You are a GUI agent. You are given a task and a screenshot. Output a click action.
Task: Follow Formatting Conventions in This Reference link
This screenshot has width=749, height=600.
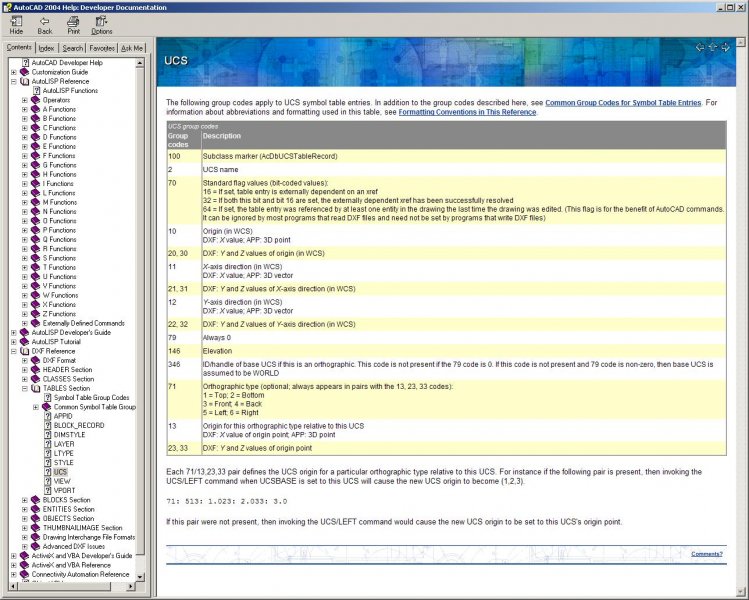pyautogui.click(x=467, y=112)
